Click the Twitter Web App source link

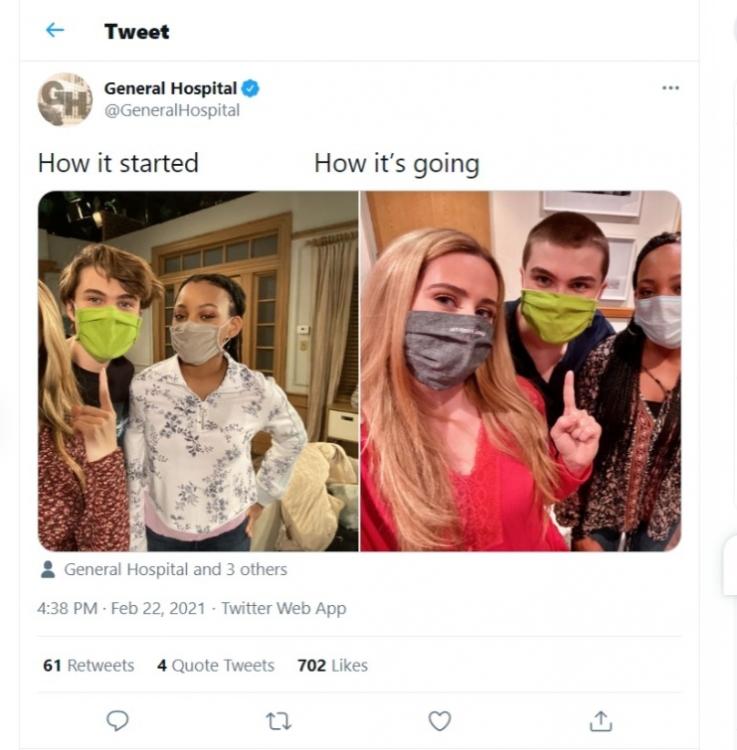(284, 608)
